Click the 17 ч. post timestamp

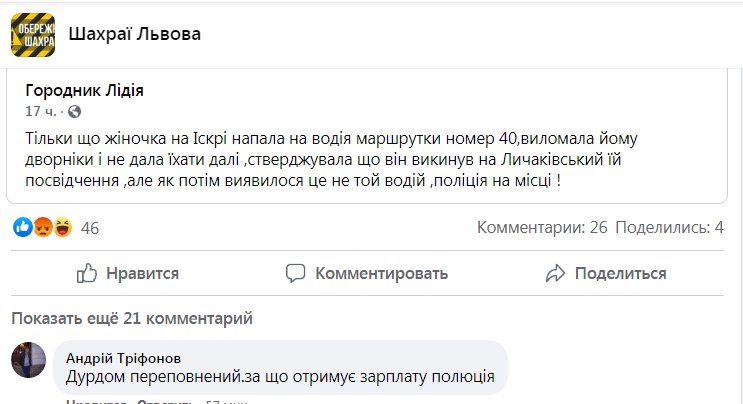pyautogui.click(x=42, y=111)
